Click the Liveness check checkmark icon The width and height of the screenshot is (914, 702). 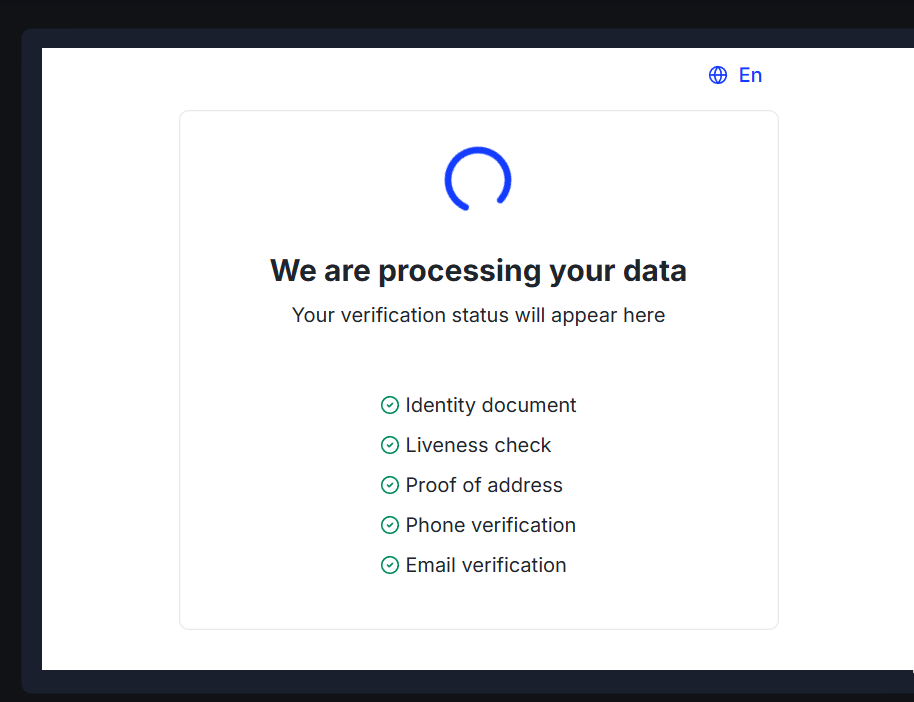point(390,445)
